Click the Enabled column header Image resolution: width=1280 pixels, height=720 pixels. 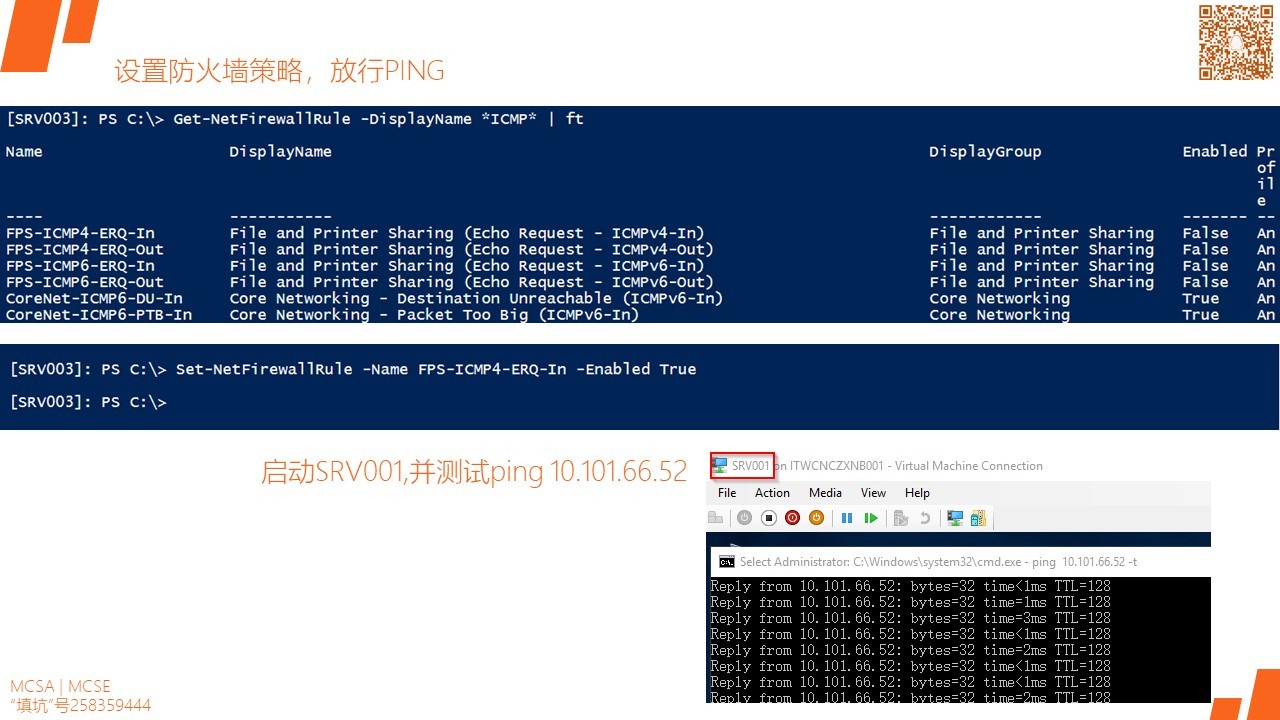[x=1215, y=152]
